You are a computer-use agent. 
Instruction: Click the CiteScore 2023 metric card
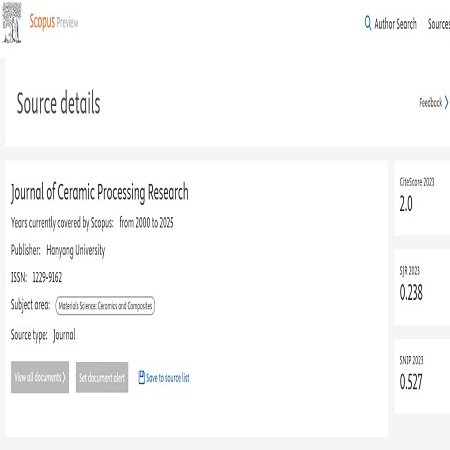pos(422,198)
